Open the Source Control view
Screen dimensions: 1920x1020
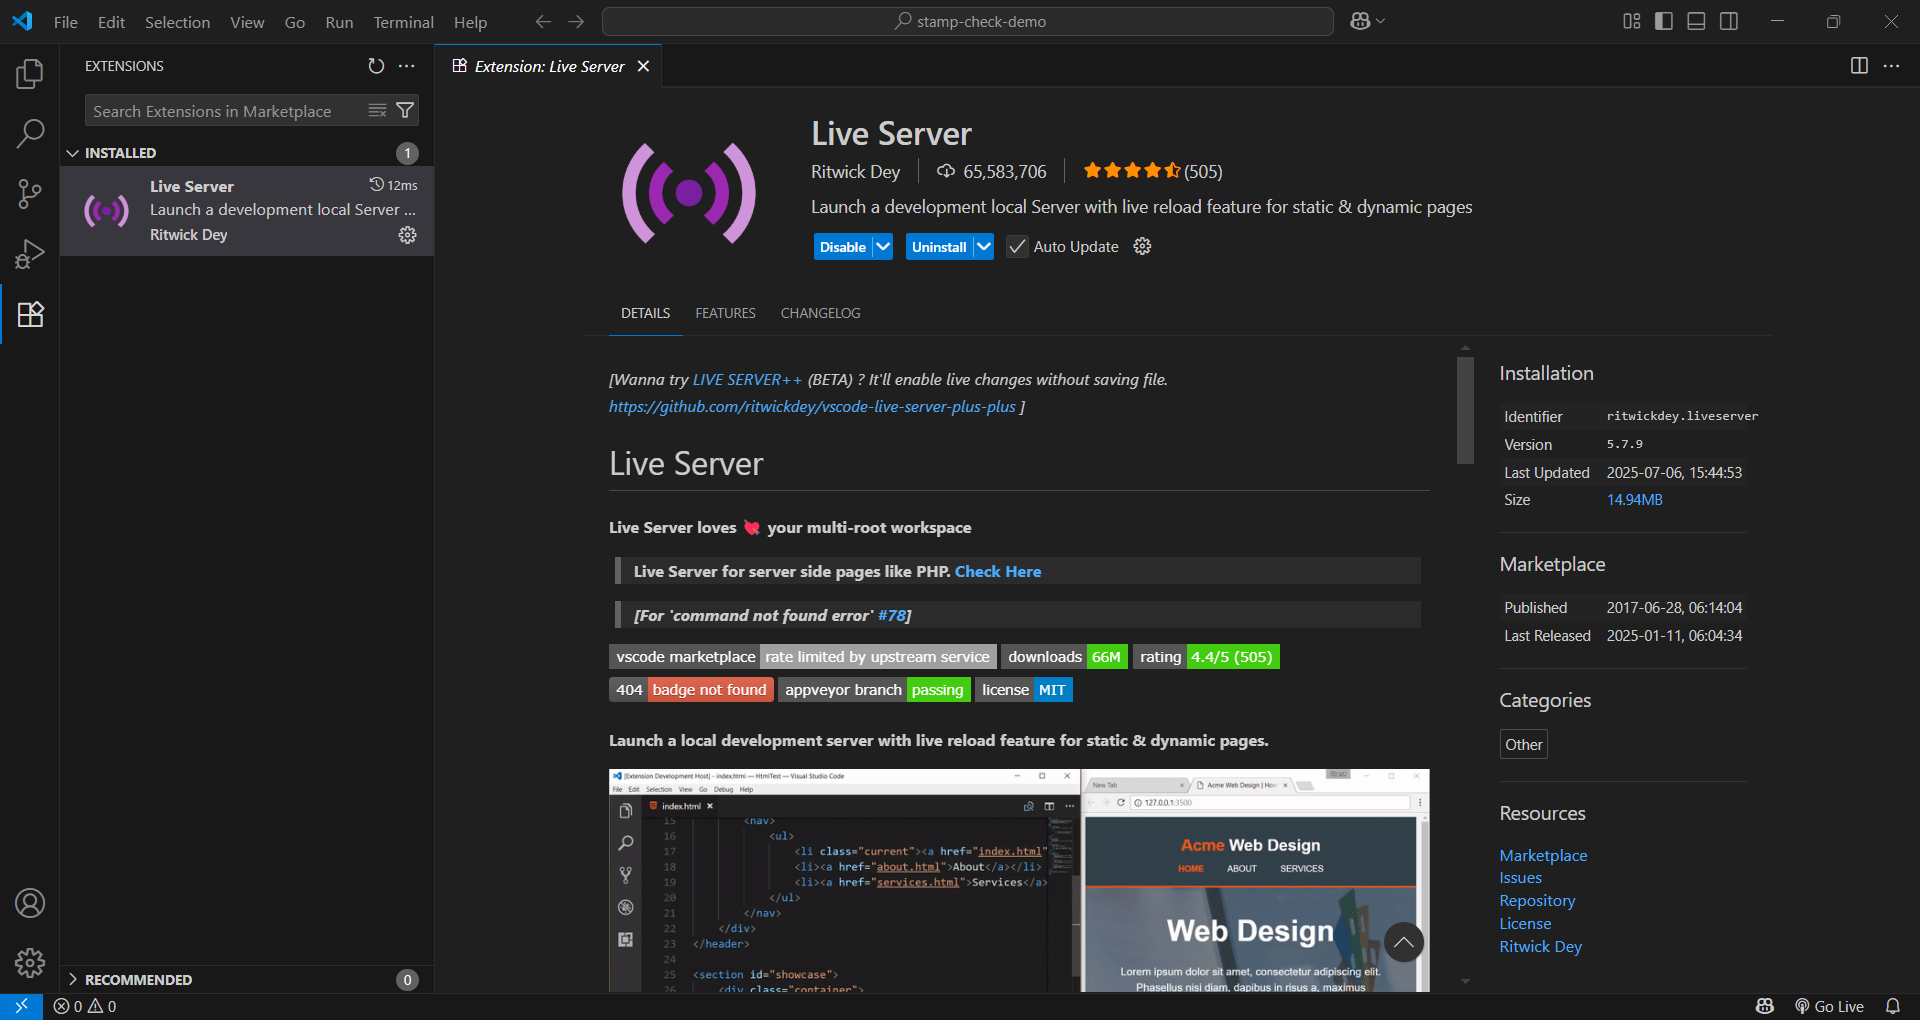(x=30, y=194)
